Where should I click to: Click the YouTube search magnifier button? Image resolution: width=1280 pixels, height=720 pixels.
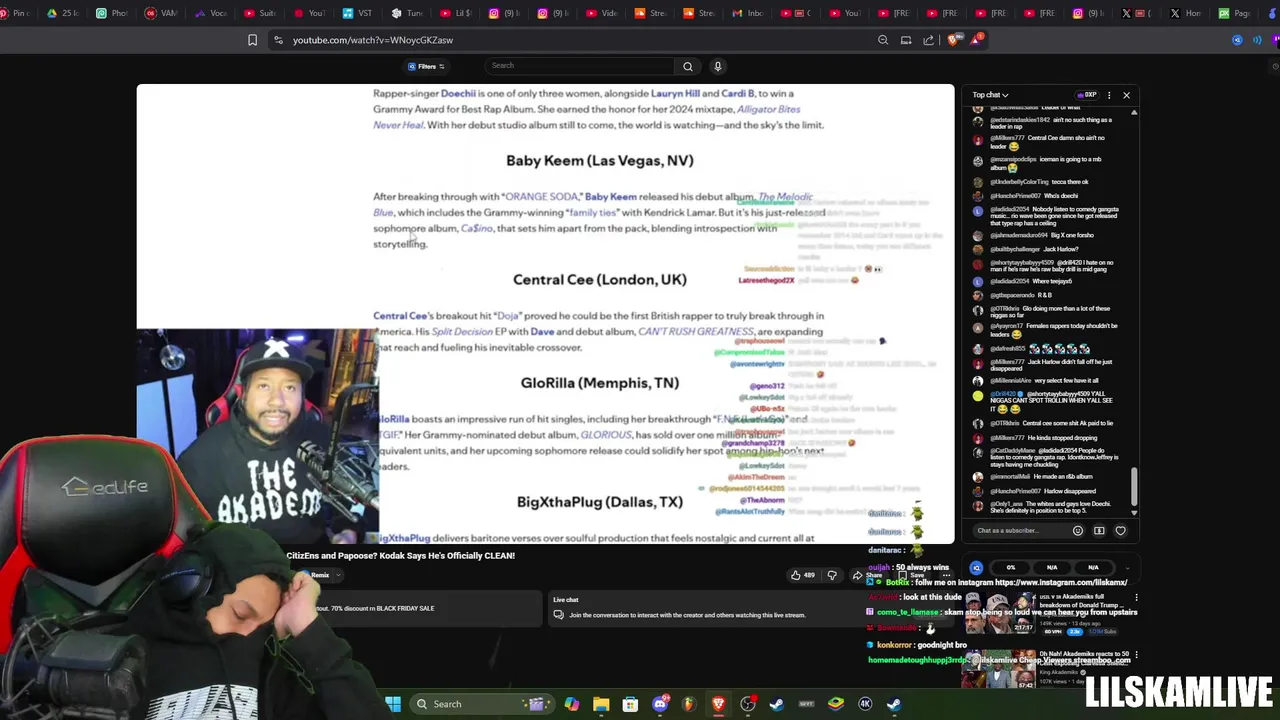[x=687, y=66]
